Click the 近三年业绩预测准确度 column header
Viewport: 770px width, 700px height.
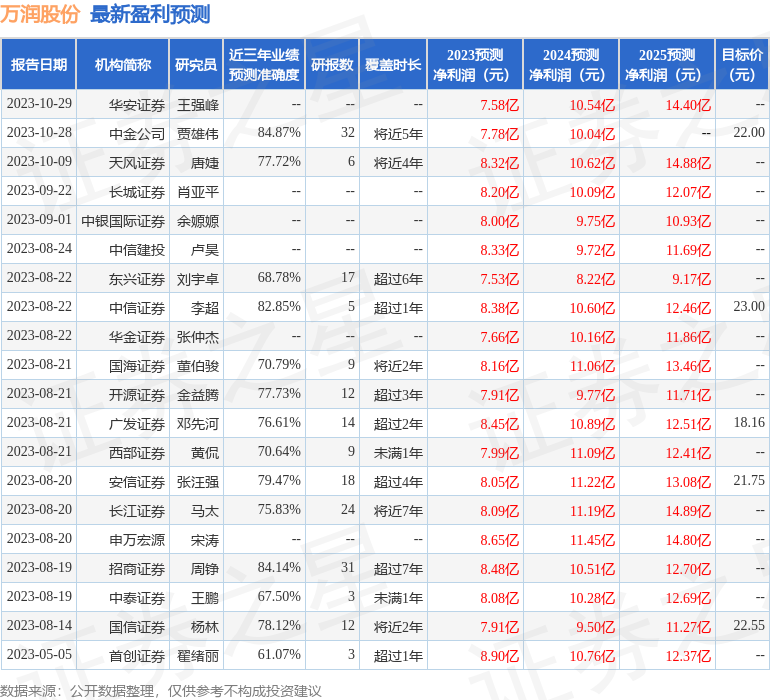(264, 64)
